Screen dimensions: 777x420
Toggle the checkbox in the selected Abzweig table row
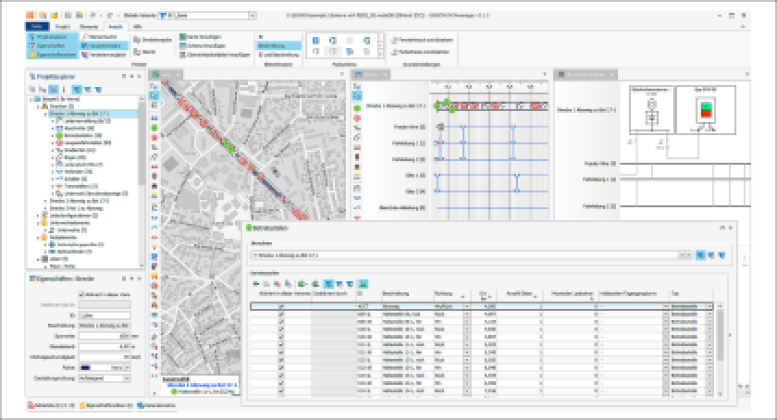point(281,307)
